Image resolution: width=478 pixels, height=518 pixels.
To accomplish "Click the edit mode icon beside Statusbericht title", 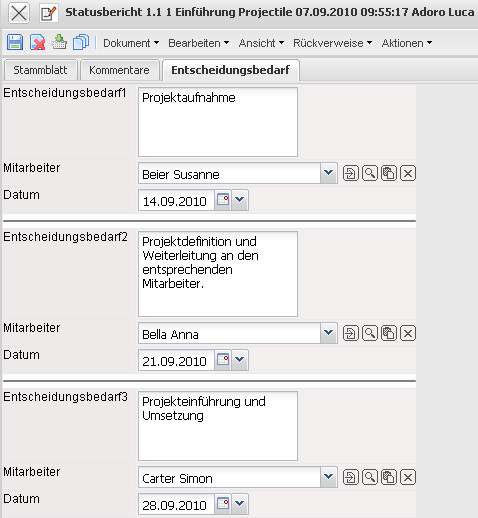I will click(x=49, y=13).
